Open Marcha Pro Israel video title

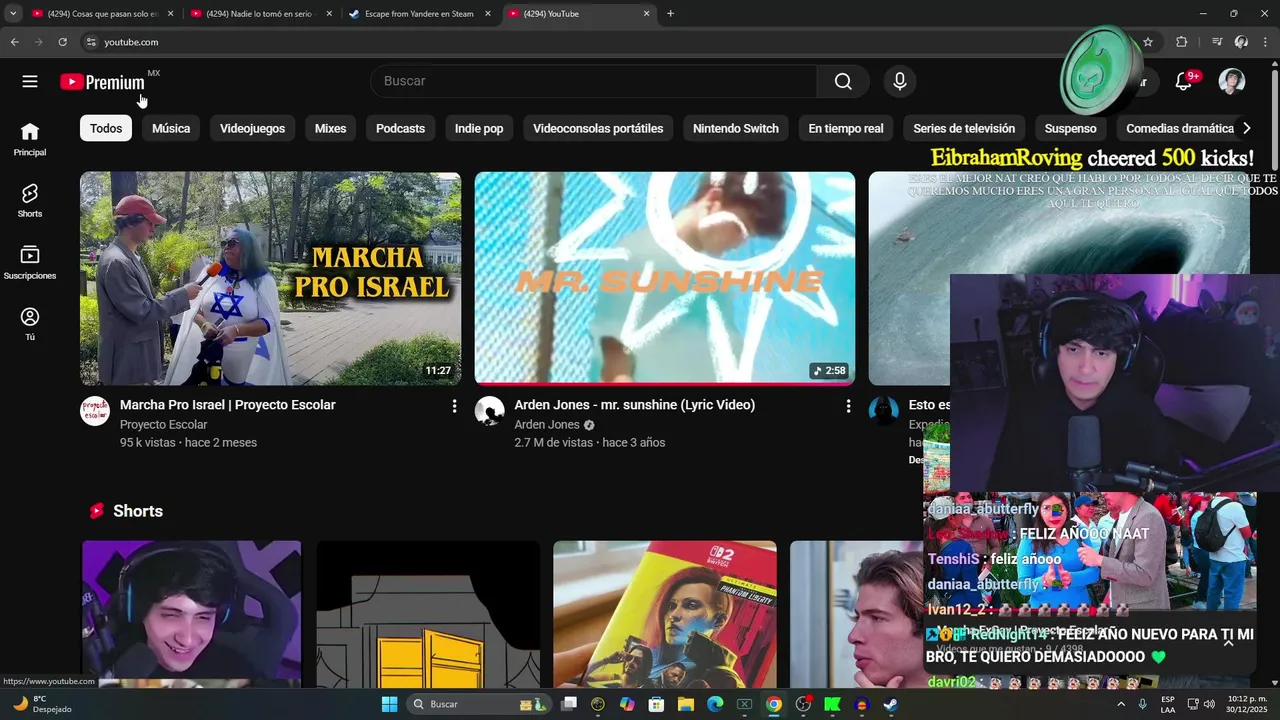[227, 405]
